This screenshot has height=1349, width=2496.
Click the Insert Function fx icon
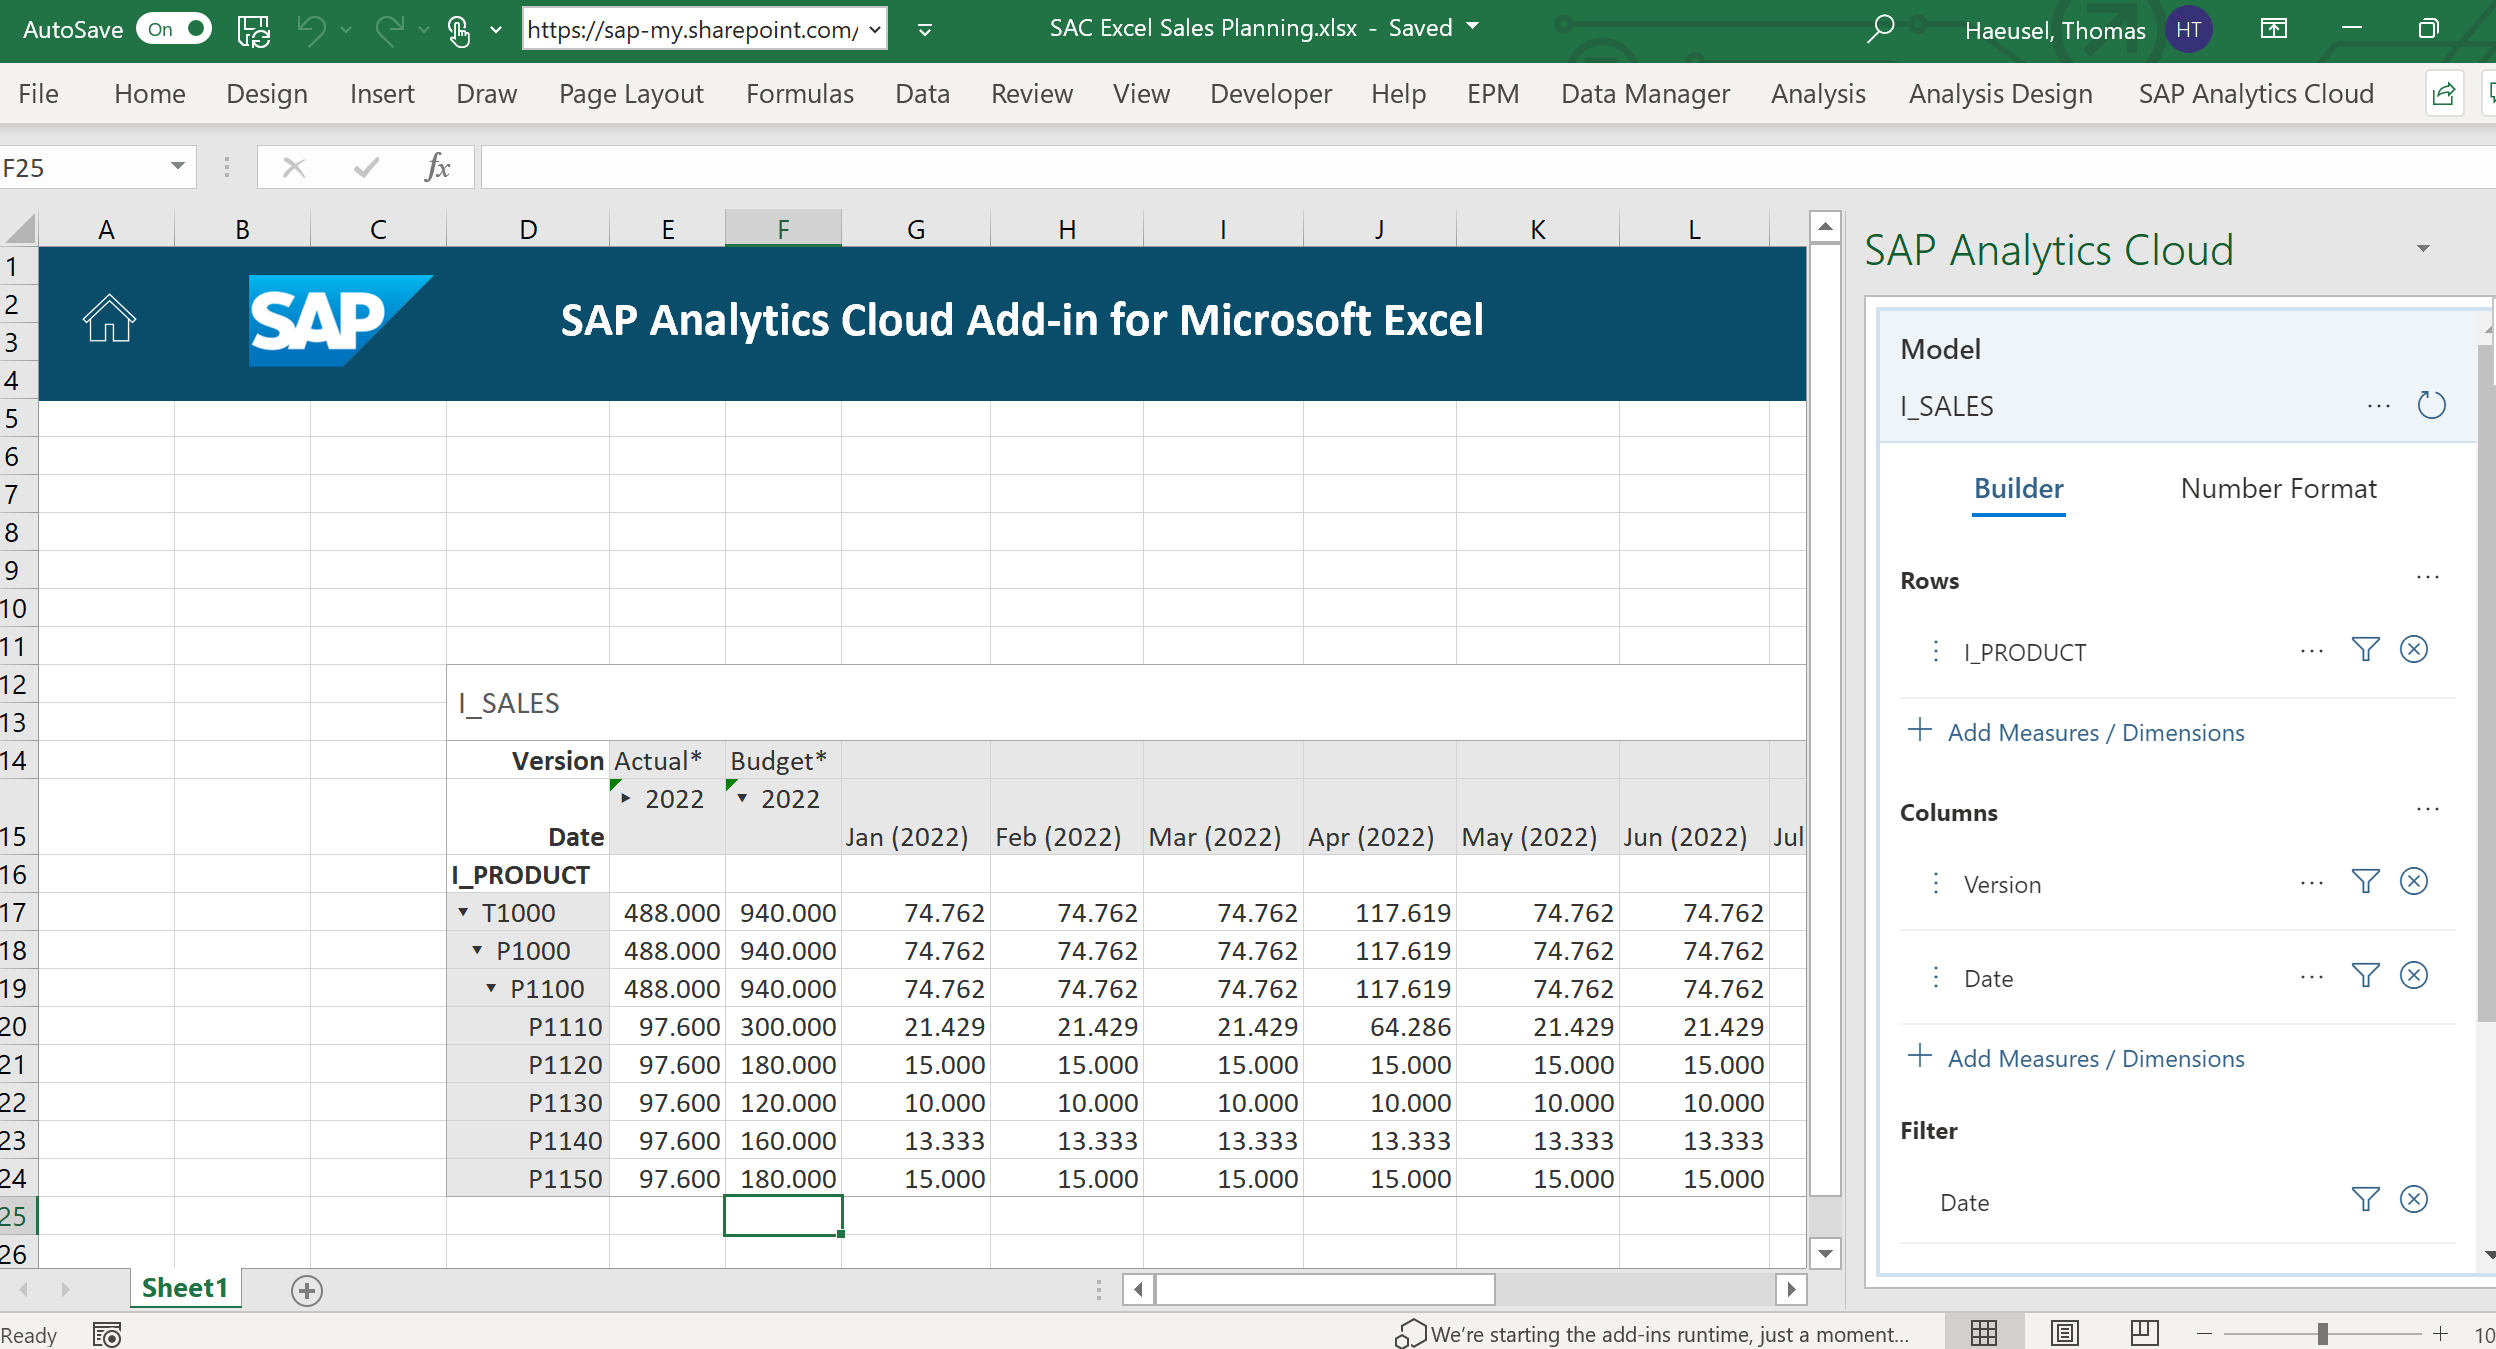coord(437,167)
